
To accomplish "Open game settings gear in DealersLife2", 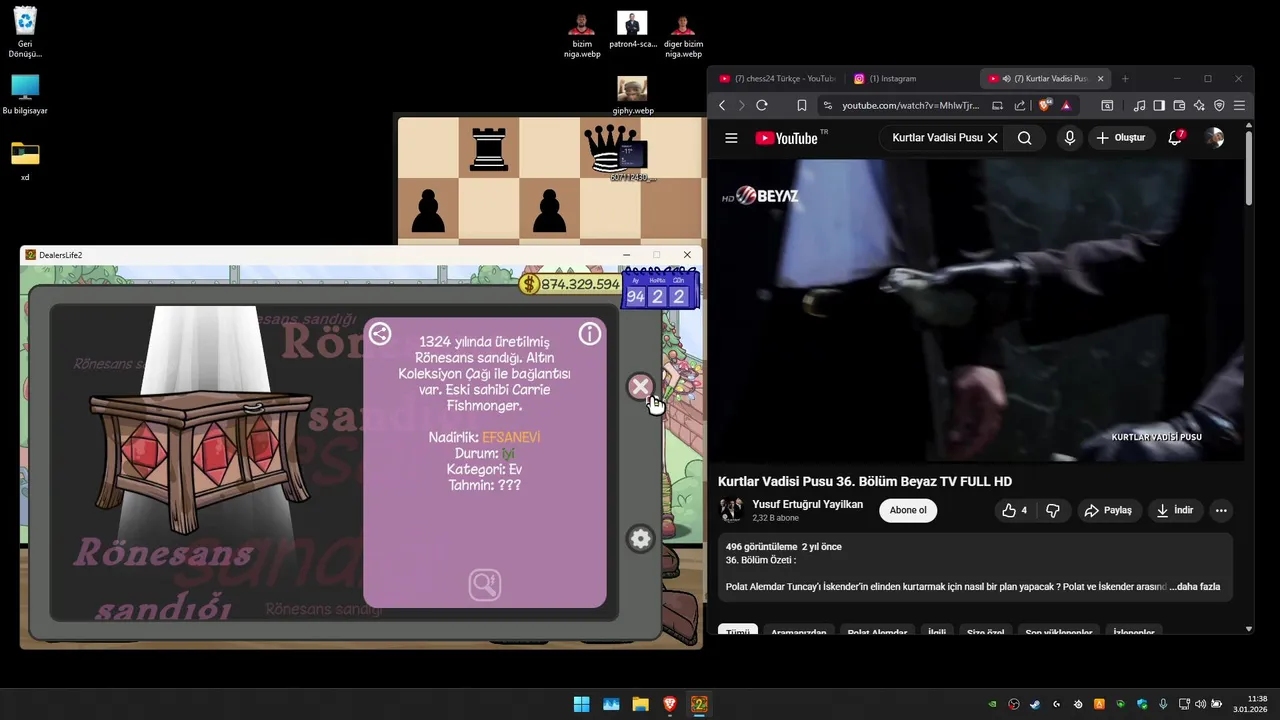I will click(640, 539).
